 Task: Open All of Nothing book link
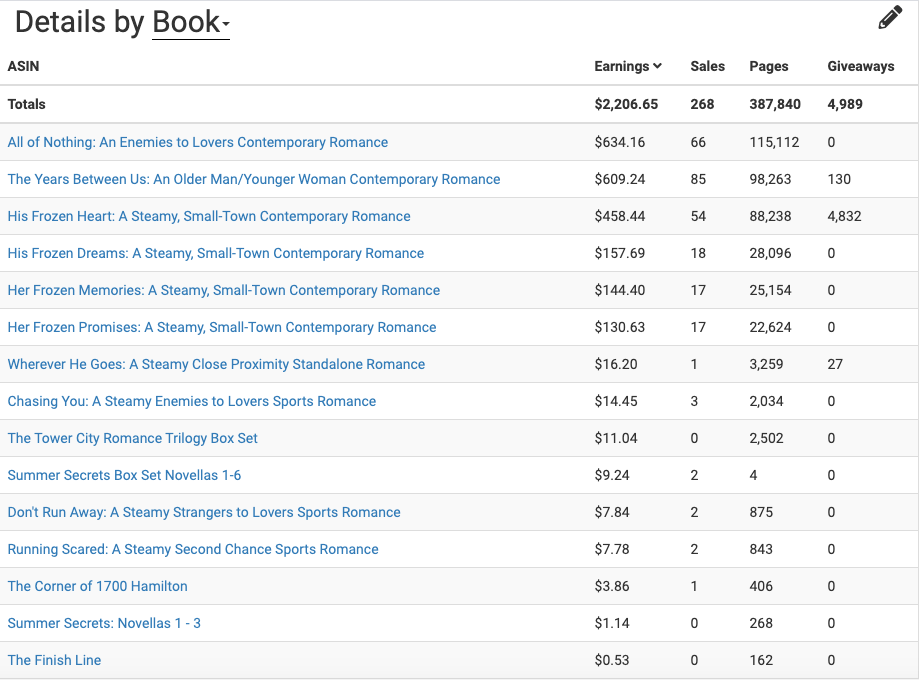click(197, 142)
